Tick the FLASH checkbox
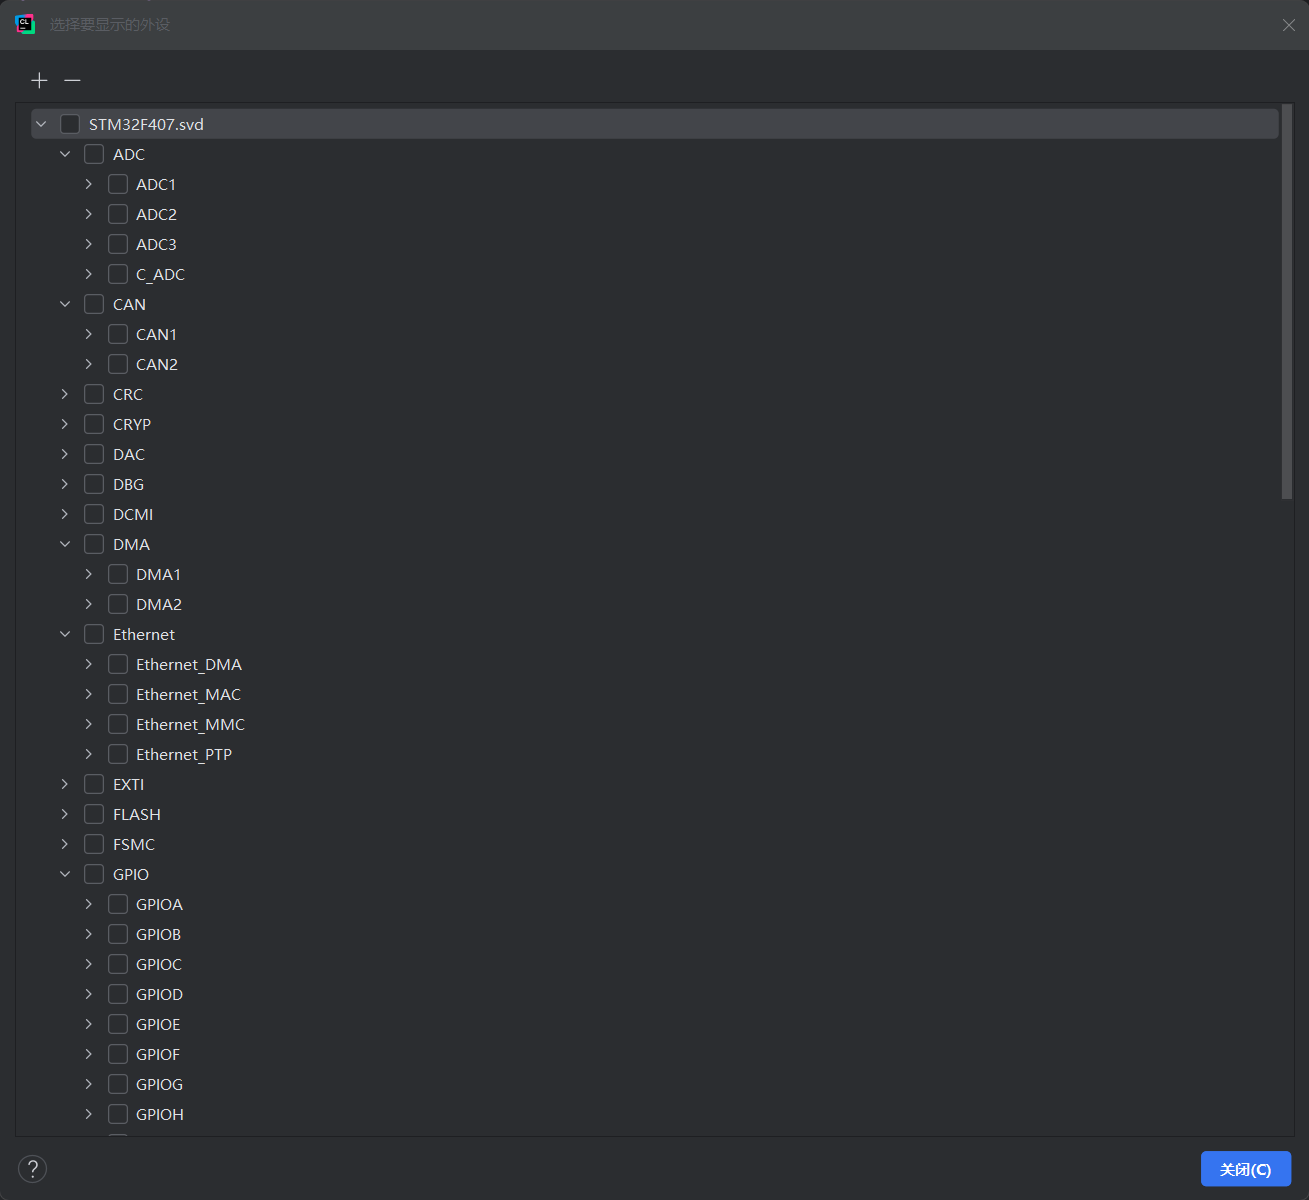 [94, 814]
